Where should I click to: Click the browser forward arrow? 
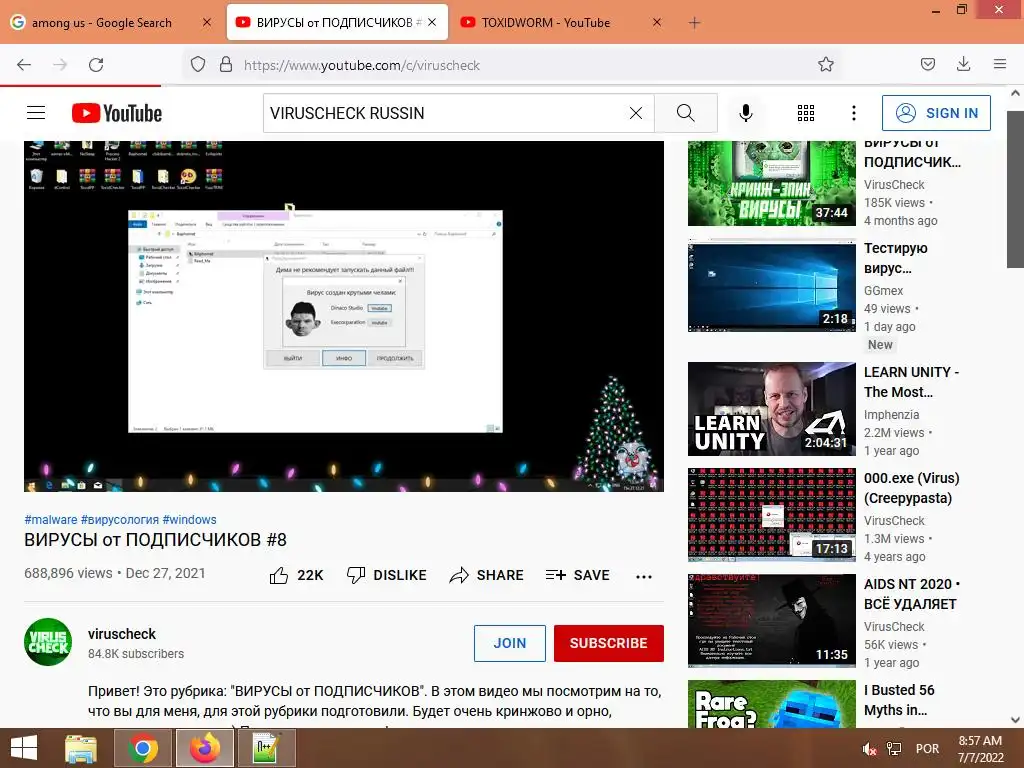click(60, 65)
